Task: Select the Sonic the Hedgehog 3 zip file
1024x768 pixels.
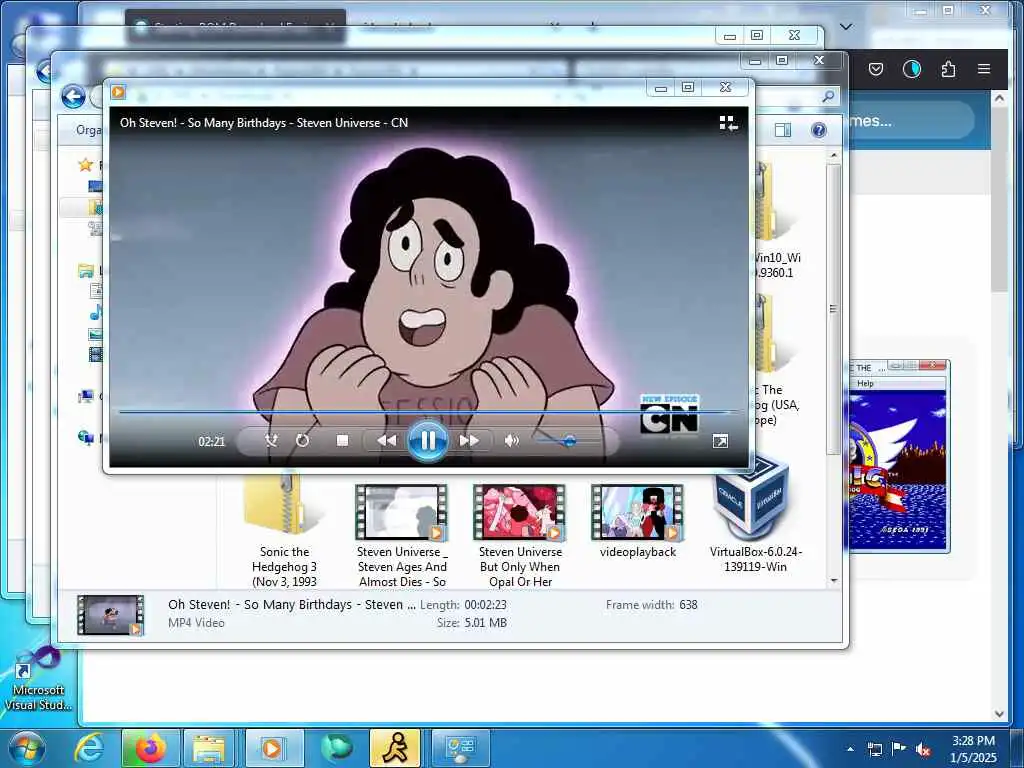Action: tap(285, 530)
